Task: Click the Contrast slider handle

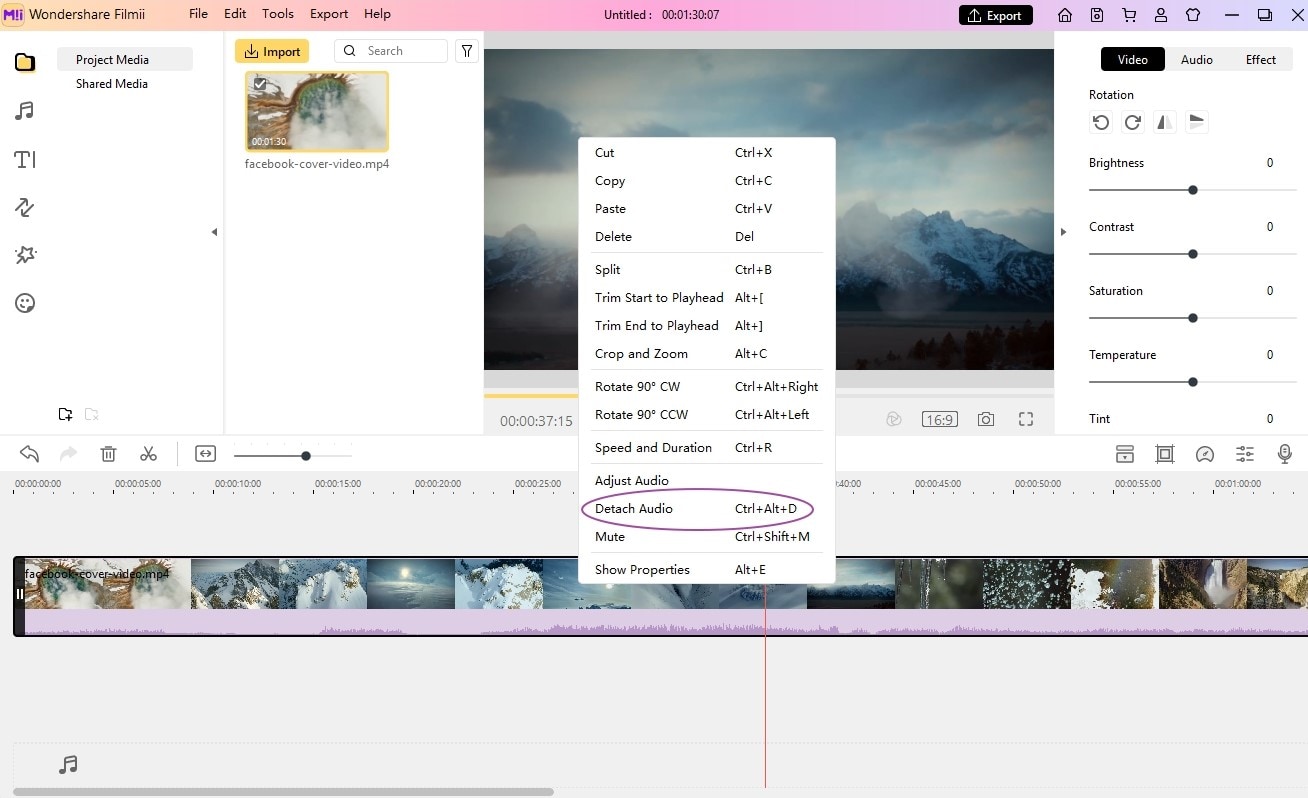Action: point(1193,254)
